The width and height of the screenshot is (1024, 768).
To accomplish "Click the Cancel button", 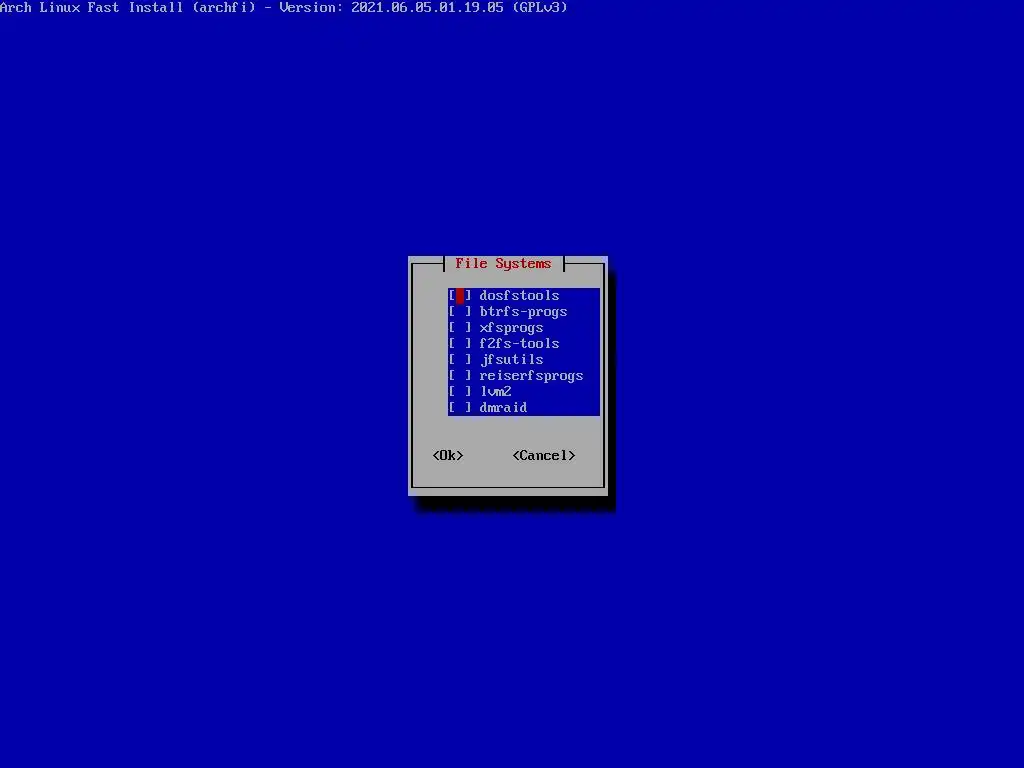I will (544, 456).
